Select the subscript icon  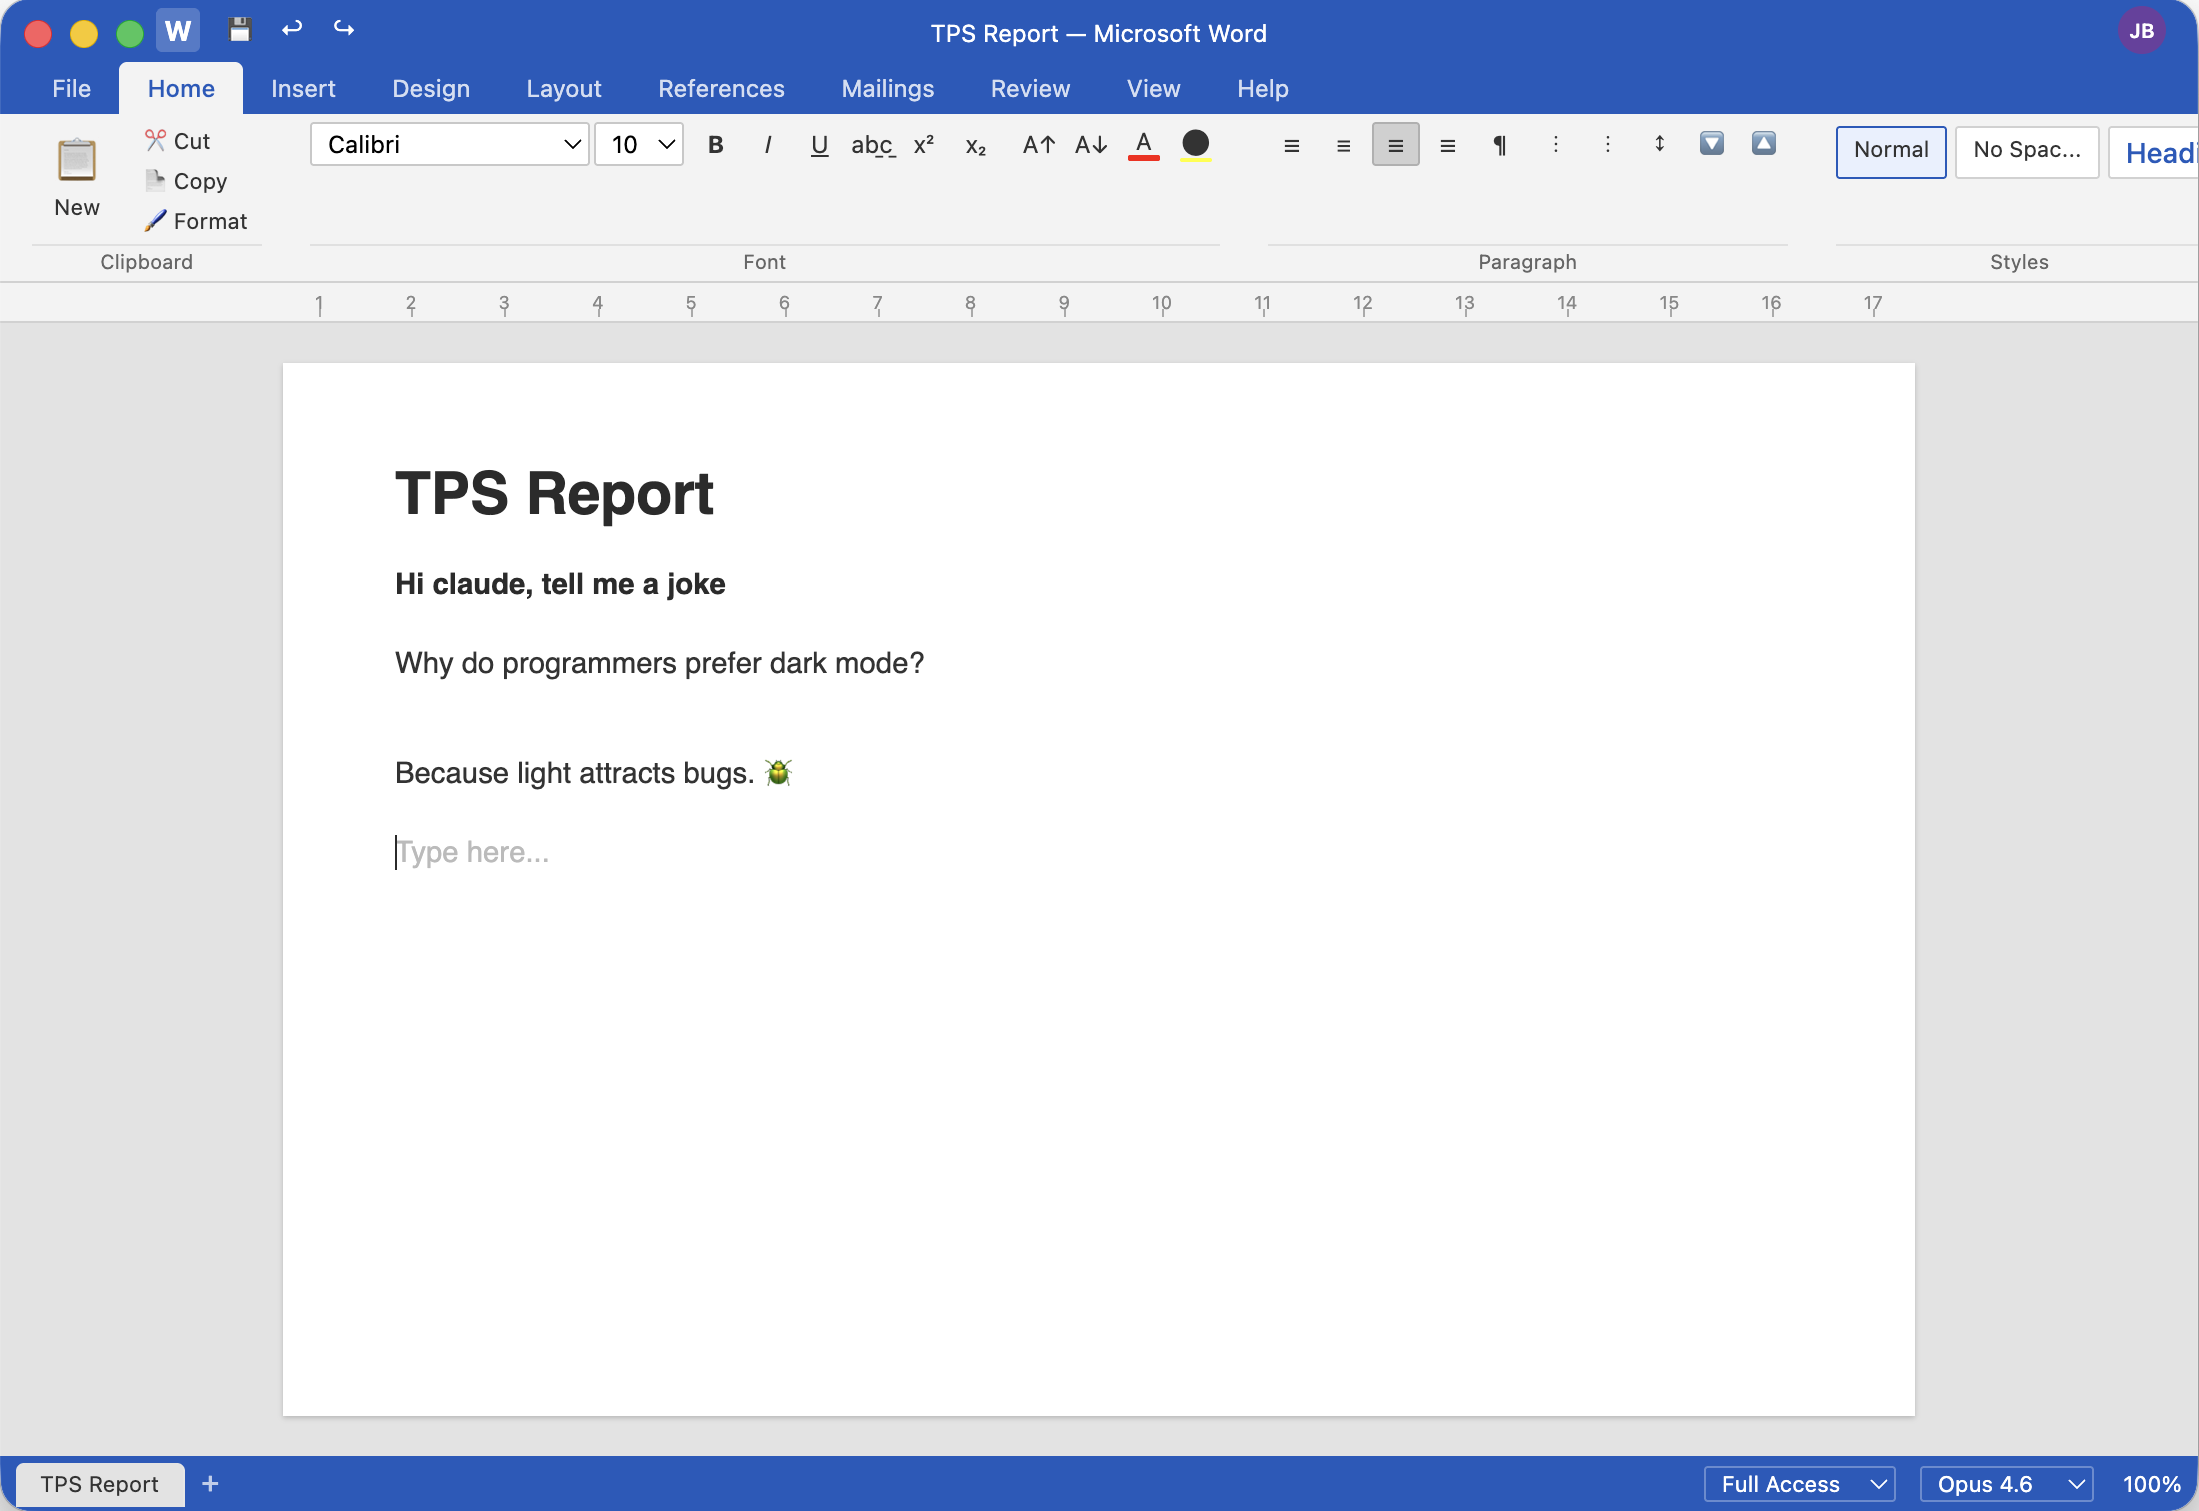point(974,147)
